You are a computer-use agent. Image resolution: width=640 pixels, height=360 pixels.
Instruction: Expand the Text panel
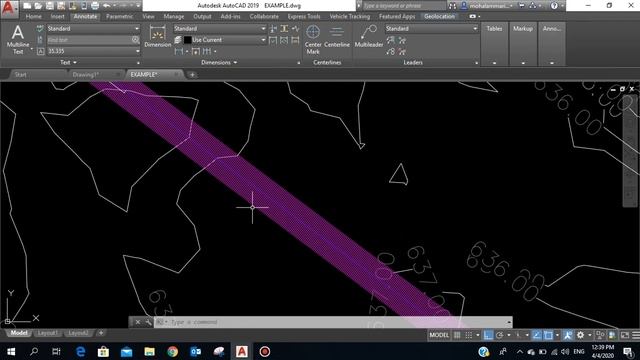69,62
